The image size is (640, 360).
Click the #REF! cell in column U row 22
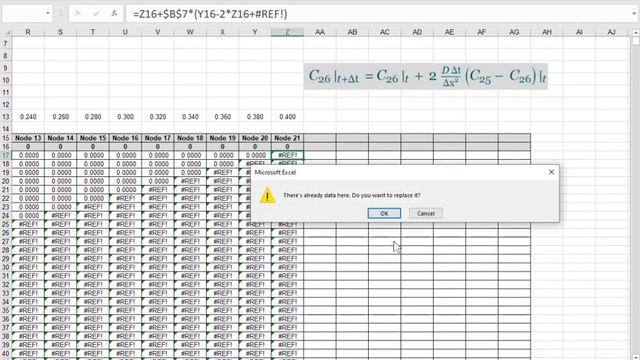125,198
